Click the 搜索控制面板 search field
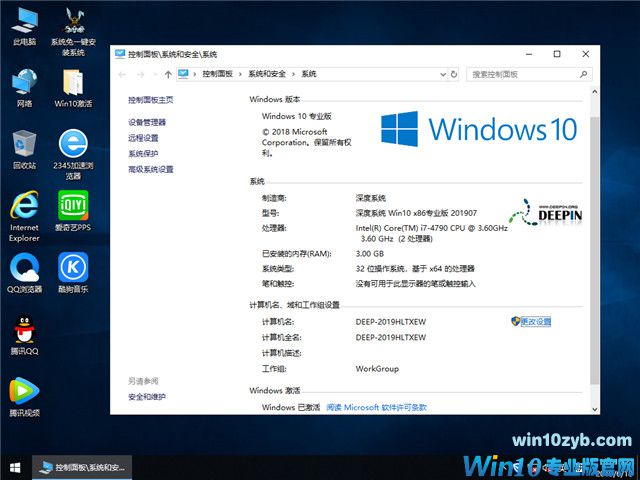Screen dimensions: 640x480 click(x=529, y=74)
